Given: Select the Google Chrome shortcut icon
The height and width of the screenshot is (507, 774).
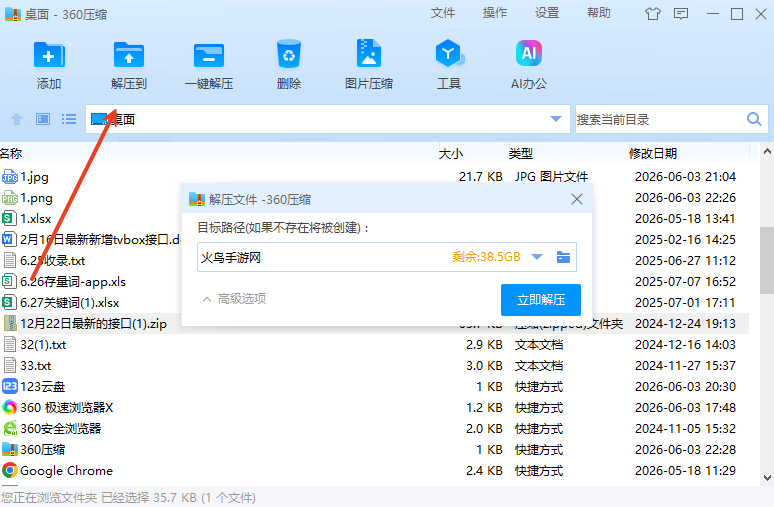Looking at the screenshot, I should pos(9,470).
